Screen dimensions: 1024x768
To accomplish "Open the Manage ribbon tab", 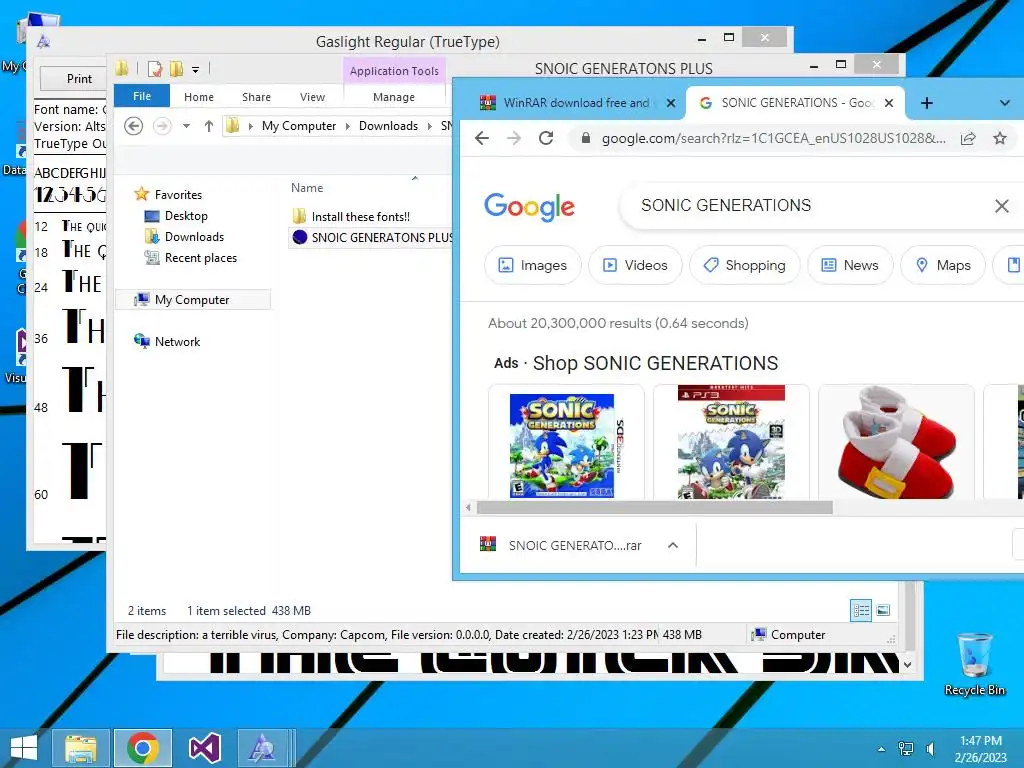I will pos(394,97).
